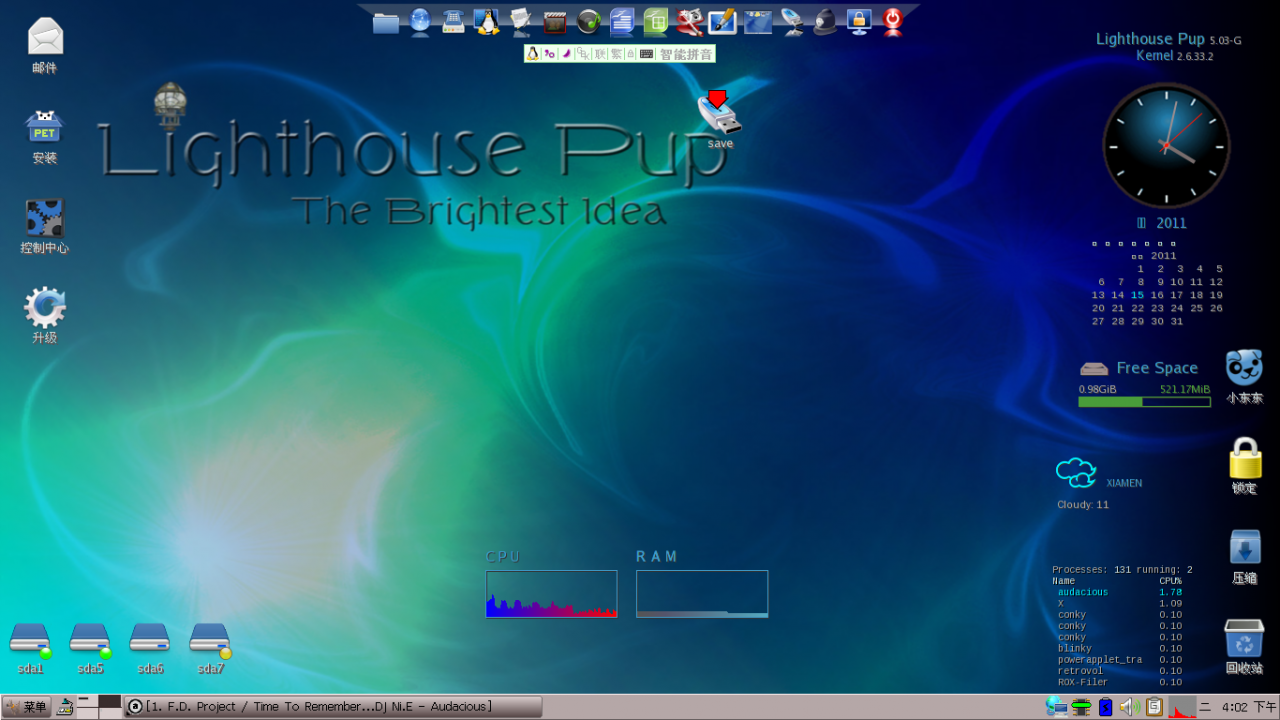Toggle the 联 association button on input bar

click(600, 54)
